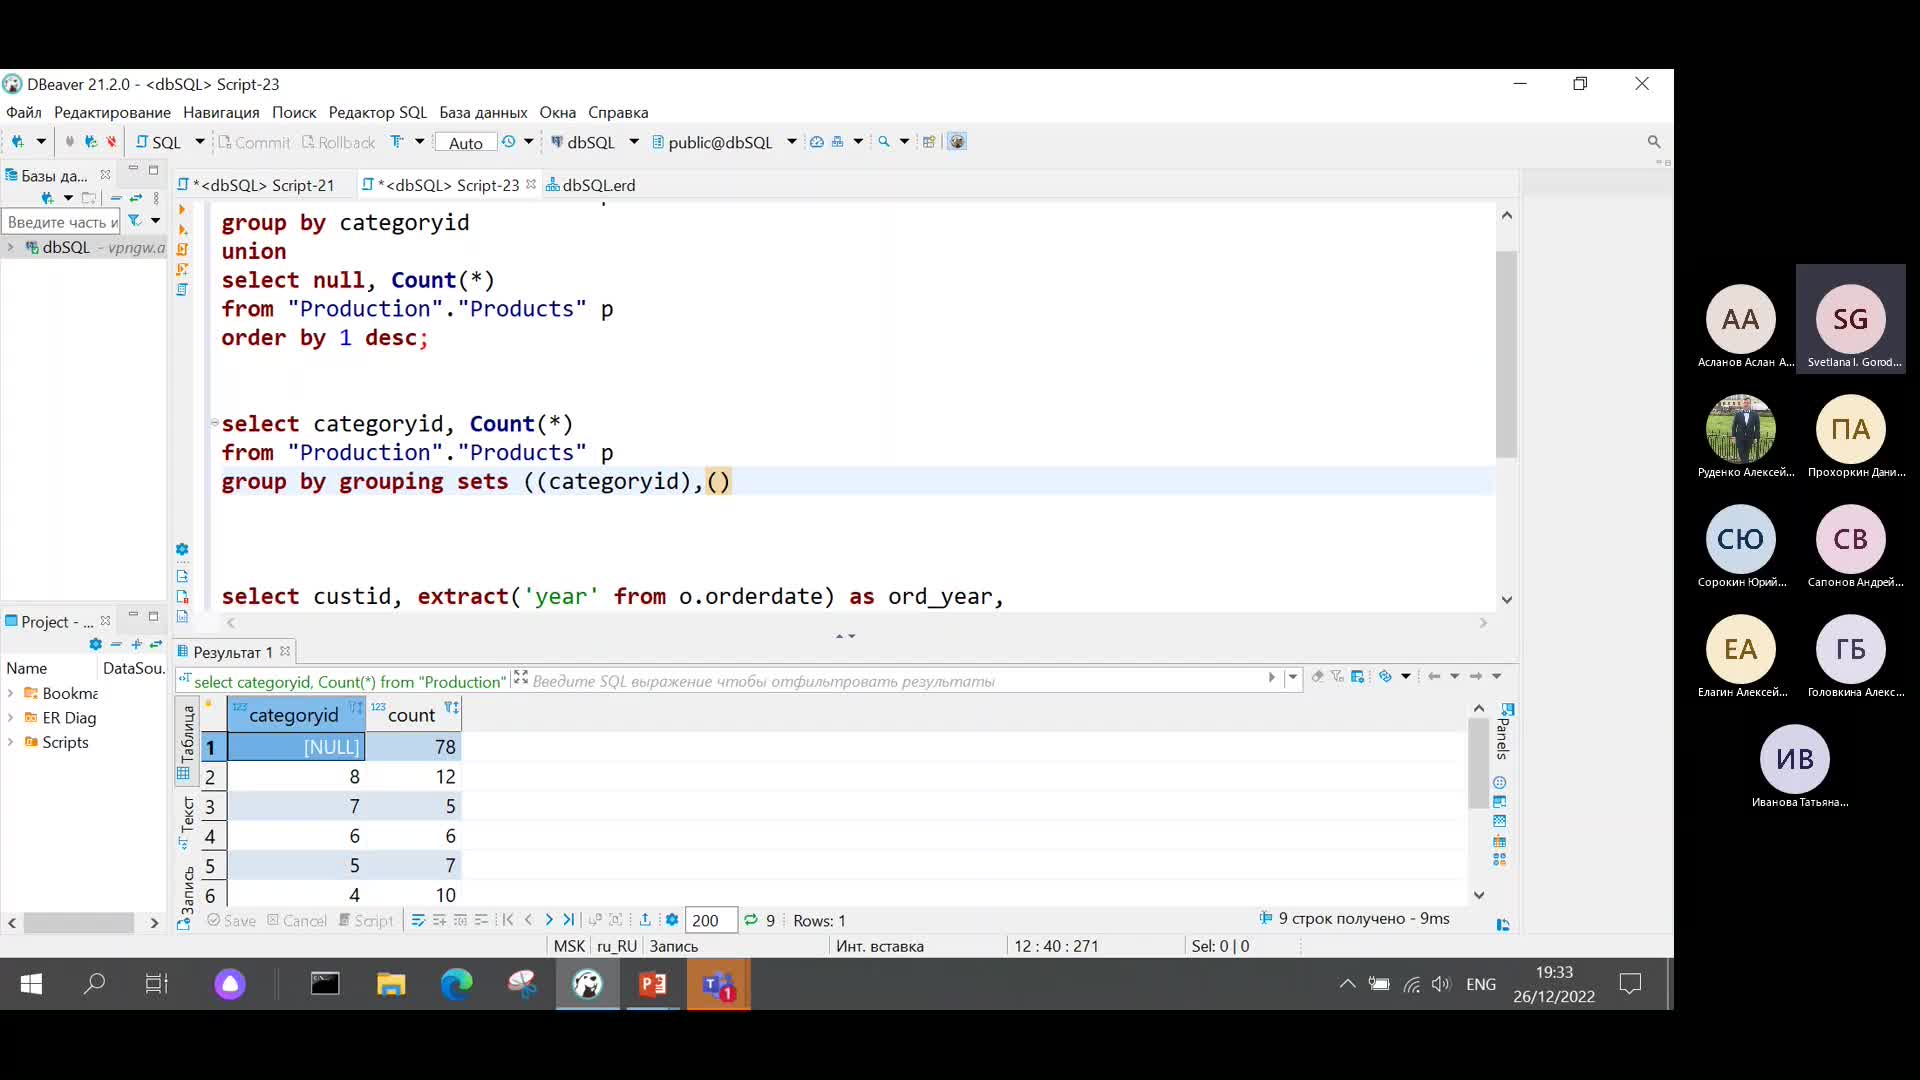Expand the ER Diagrams project folder
Screen dimensions: 1920x1080
[x=11, y=718]
